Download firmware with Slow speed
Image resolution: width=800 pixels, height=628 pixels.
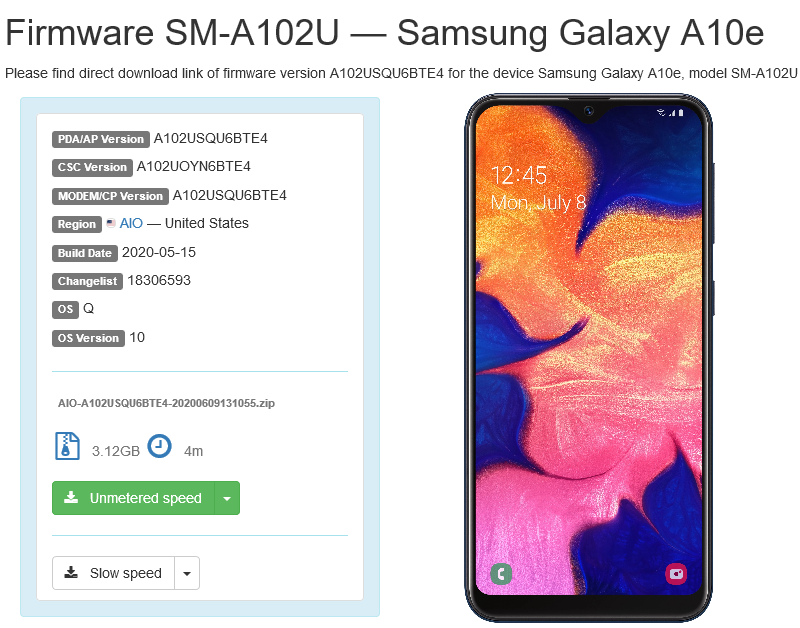tap(113, 573)
